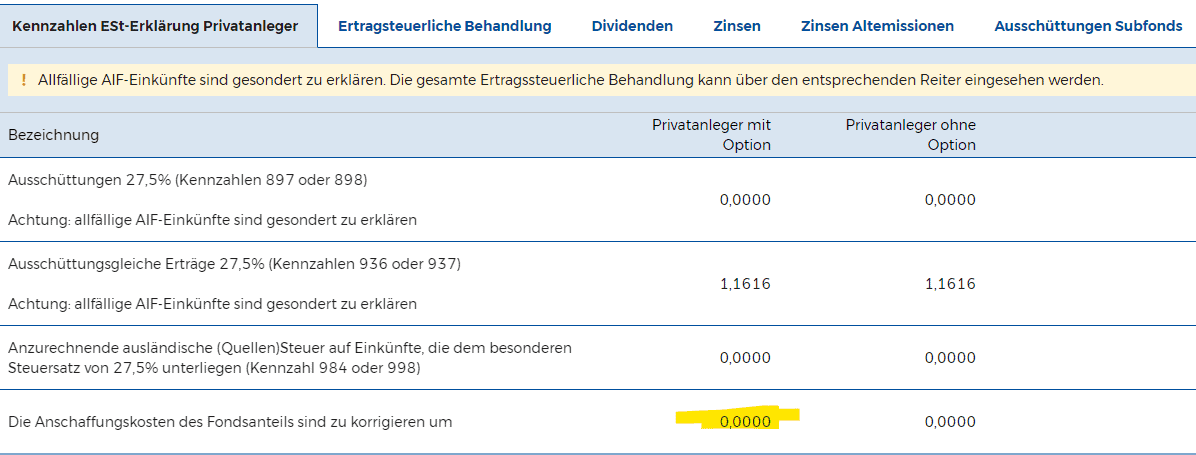Click the AIF-Einkünfte notice banner text

coord(571,80)
